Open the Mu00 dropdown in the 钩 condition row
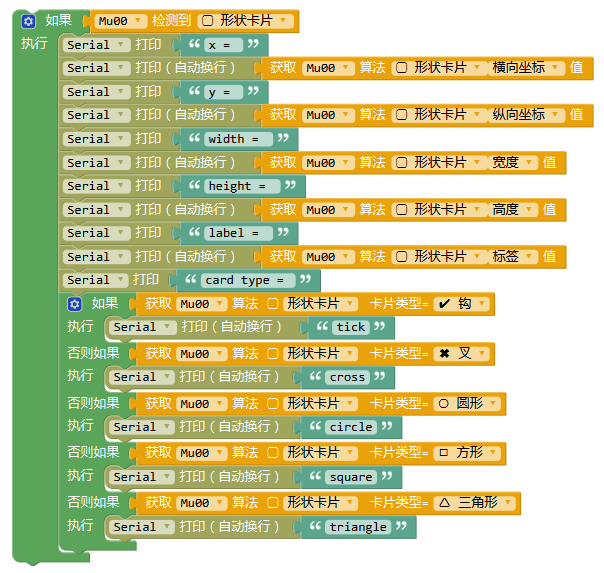Viewport: 604px width, 573px height. click(x=202, y=304)
